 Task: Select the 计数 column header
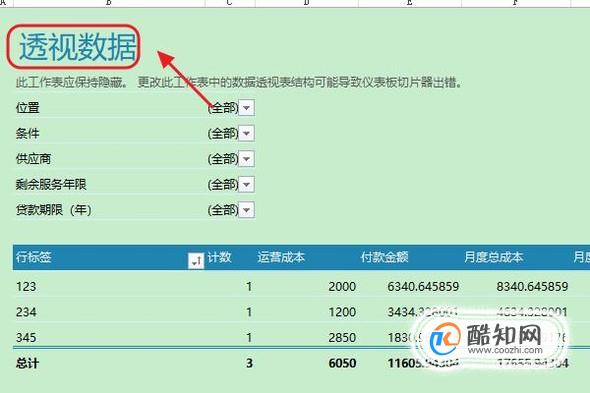pos(219,257)
